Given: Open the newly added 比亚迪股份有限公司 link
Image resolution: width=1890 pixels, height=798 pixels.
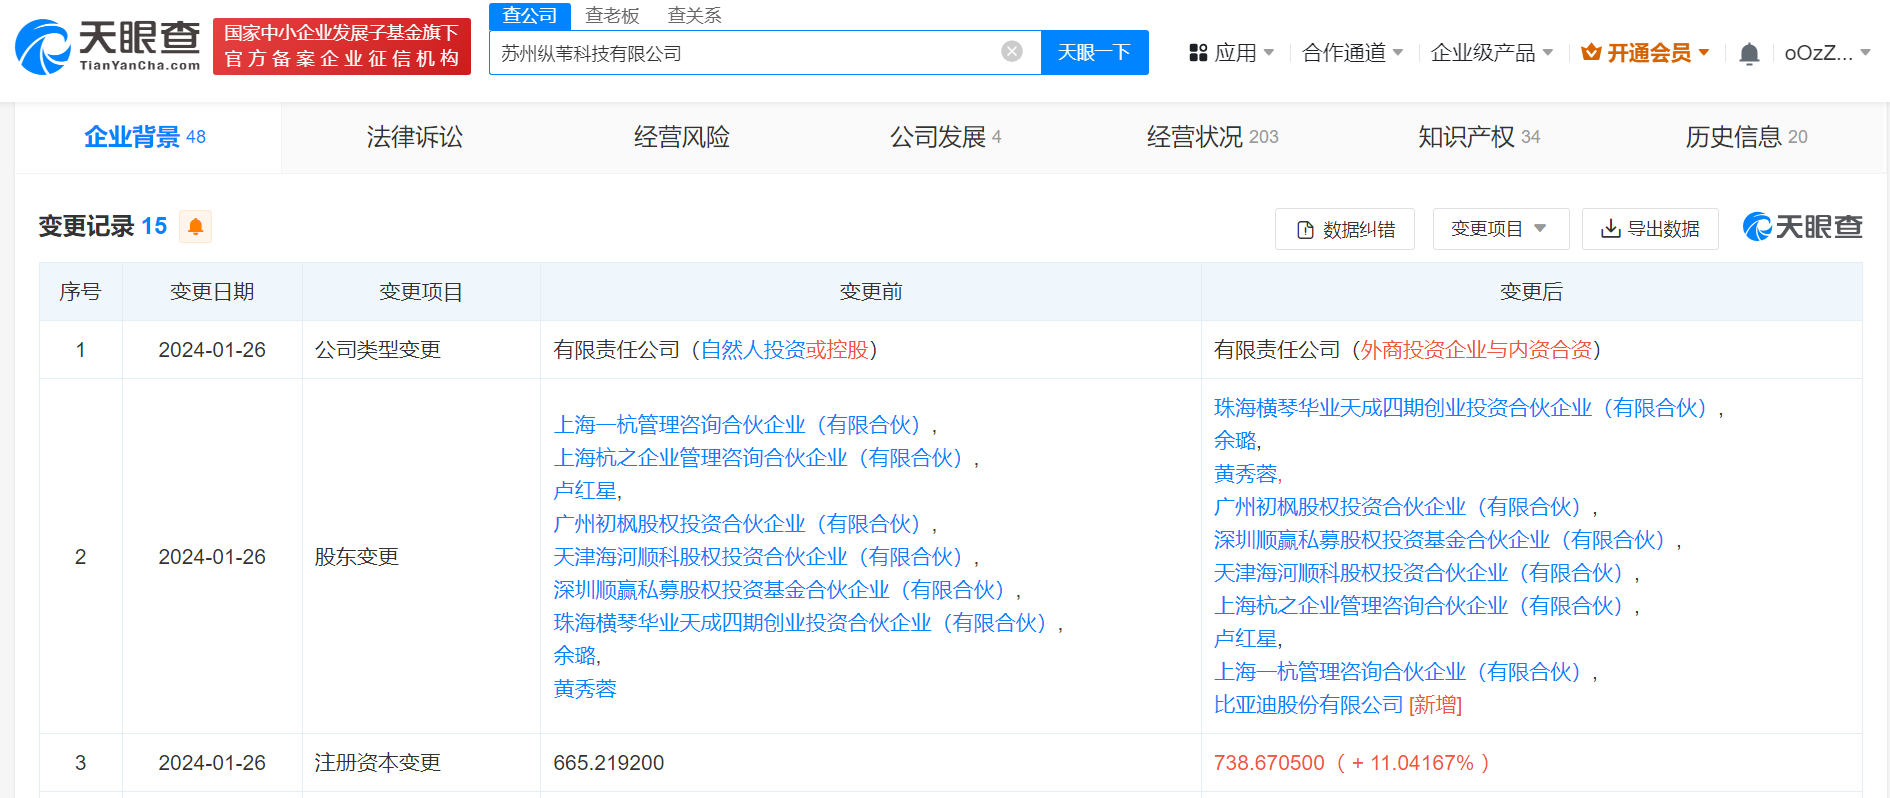Looking at the screenshot, I should tap(1309, 705).
